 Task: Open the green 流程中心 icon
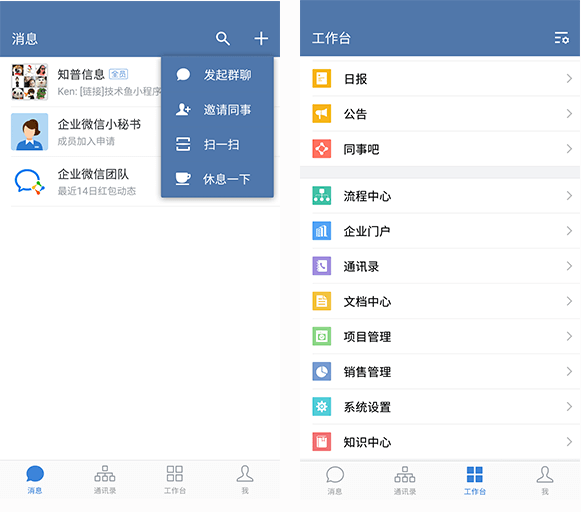321,196
